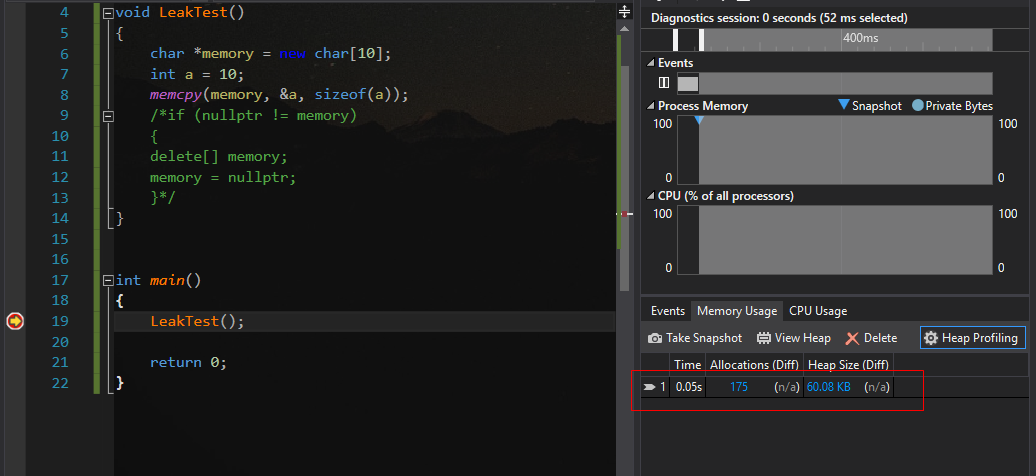Click the split editor window icon

(x=624, y=11)
